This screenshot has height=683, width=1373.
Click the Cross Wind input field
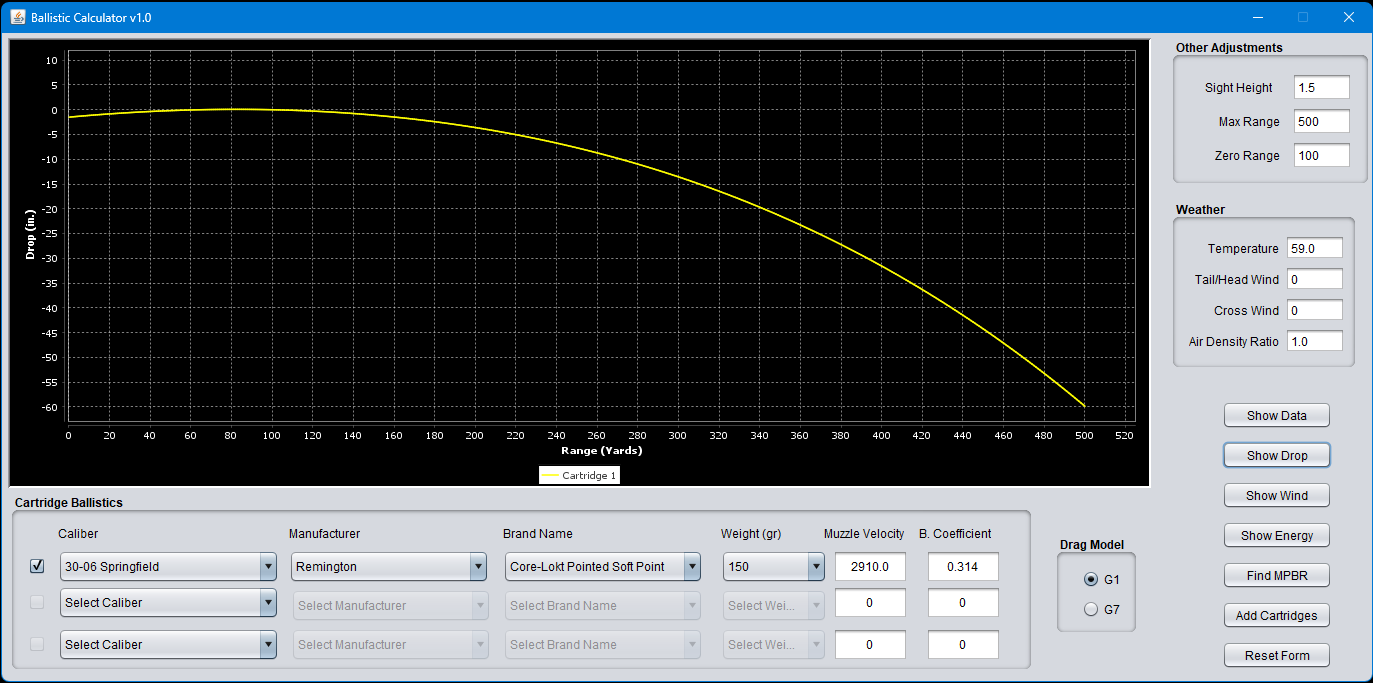tap(1315, 310)
